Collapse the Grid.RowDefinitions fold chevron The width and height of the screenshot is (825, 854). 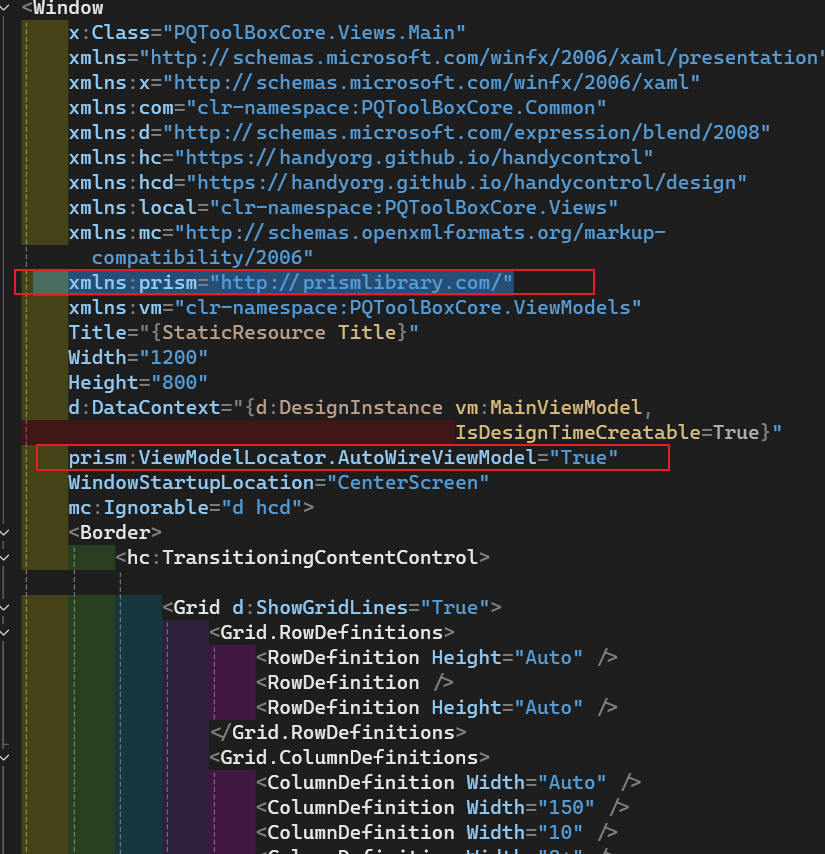pyautogui.click(x=4, y=633)
